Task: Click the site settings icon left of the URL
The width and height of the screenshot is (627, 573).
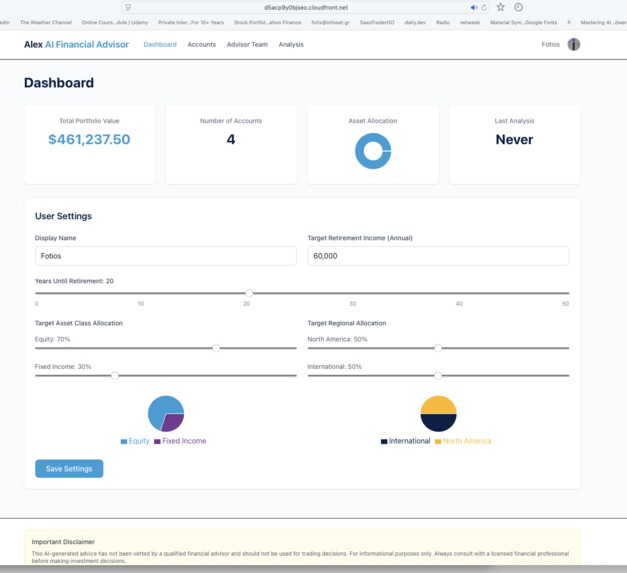Action: pos(128,7)
